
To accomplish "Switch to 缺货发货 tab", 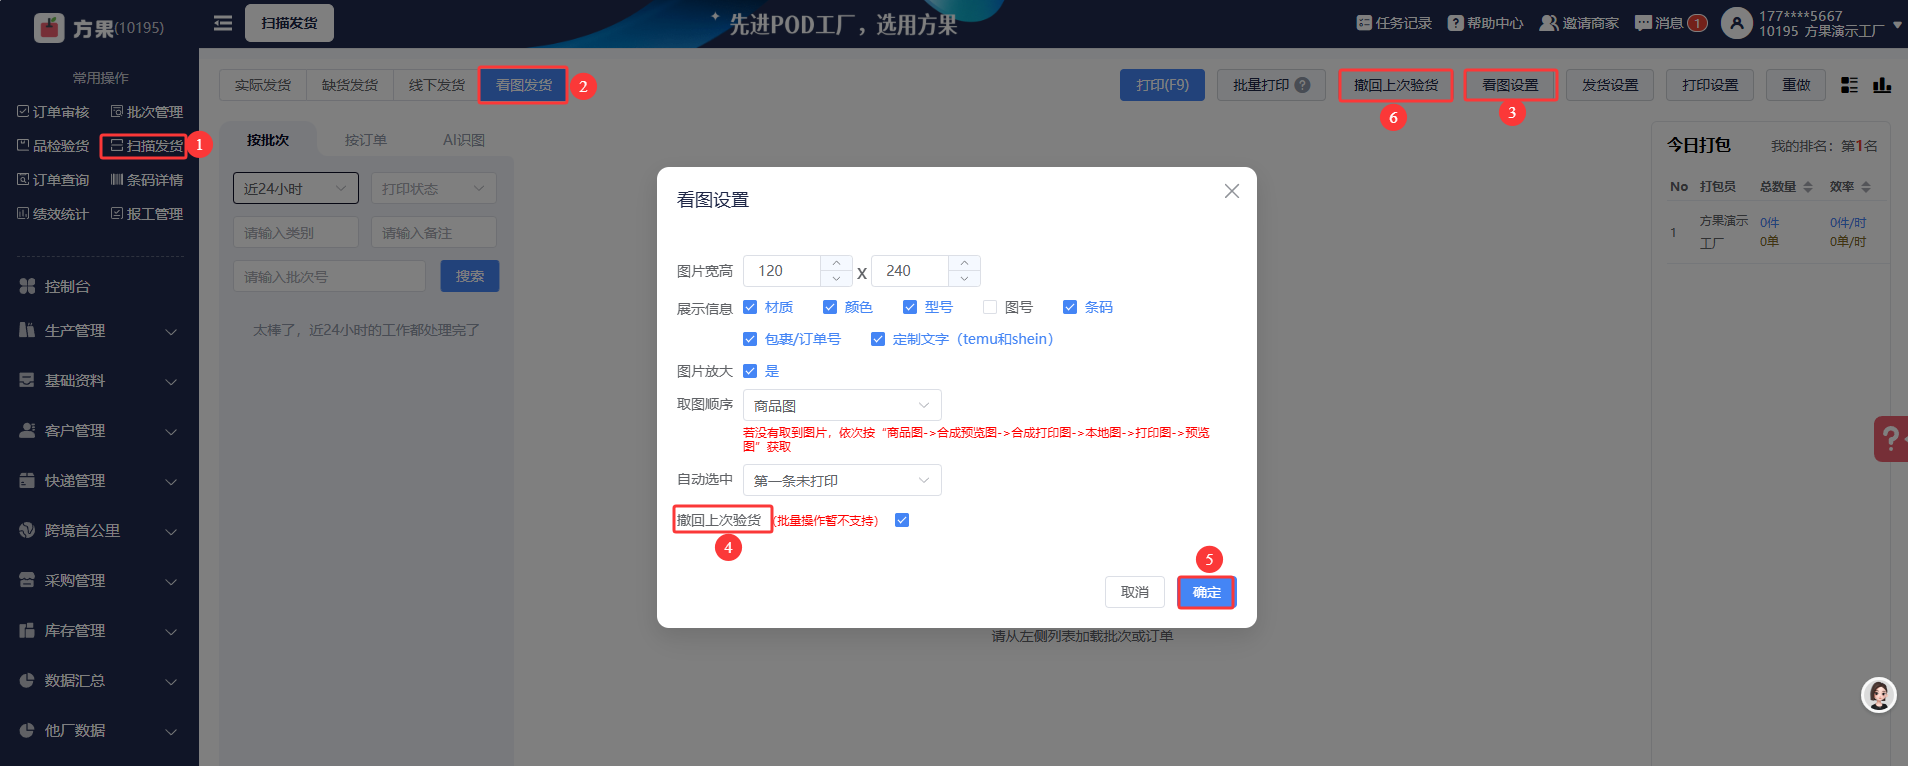I will click(x=350, y=85).
